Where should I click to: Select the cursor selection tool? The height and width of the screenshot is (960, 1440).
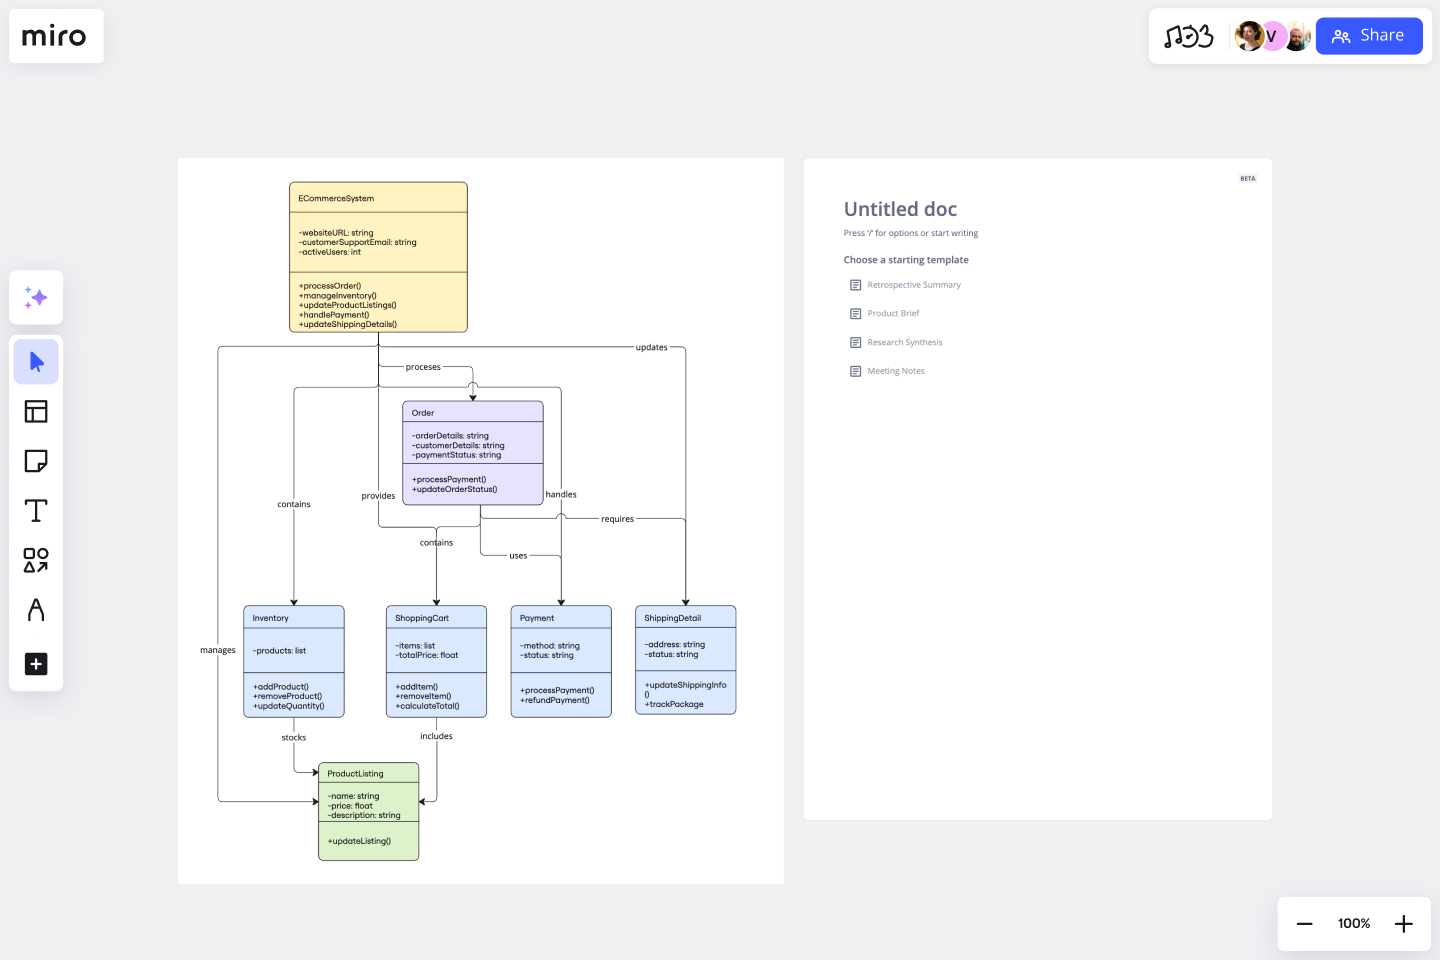36,361
